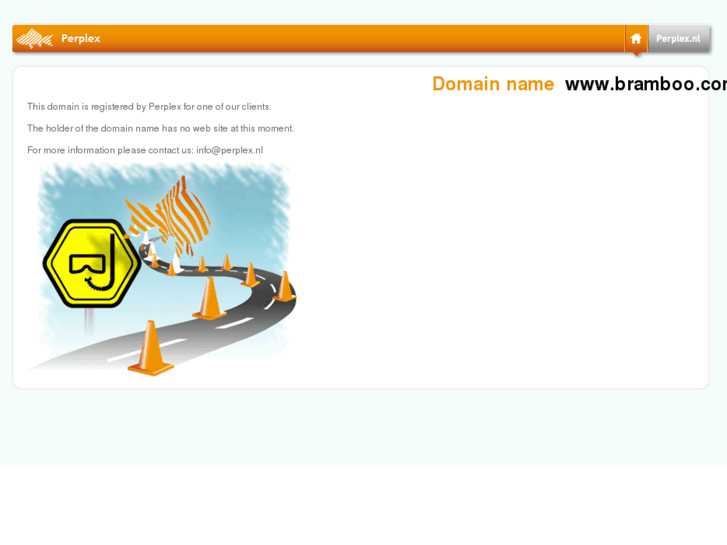Viewport: 727px width, 545px height.
Task: Open the Perplex.nl tab
Action: (678, 38)
